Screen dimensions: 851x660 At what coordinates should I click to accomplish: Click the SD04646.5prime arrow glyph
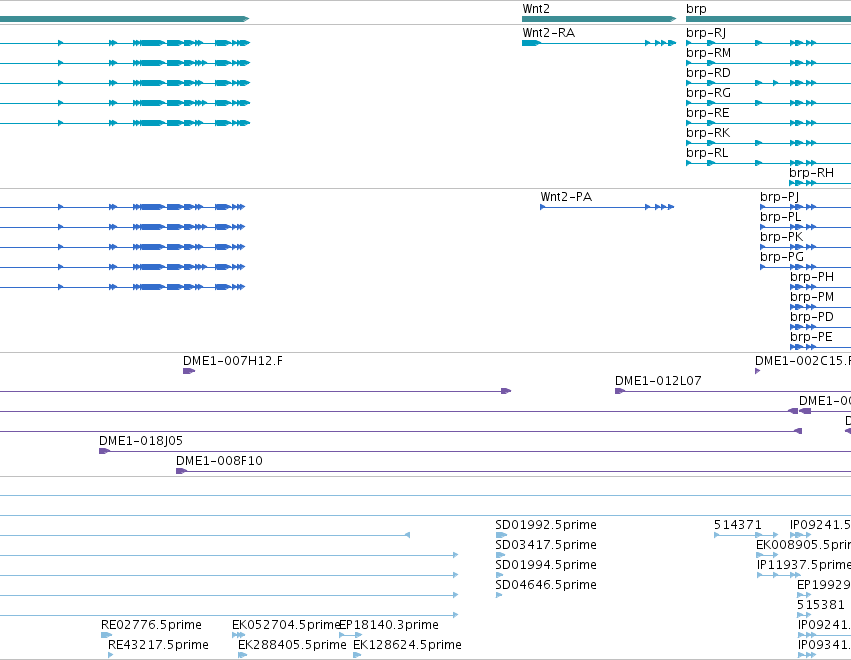499,595
